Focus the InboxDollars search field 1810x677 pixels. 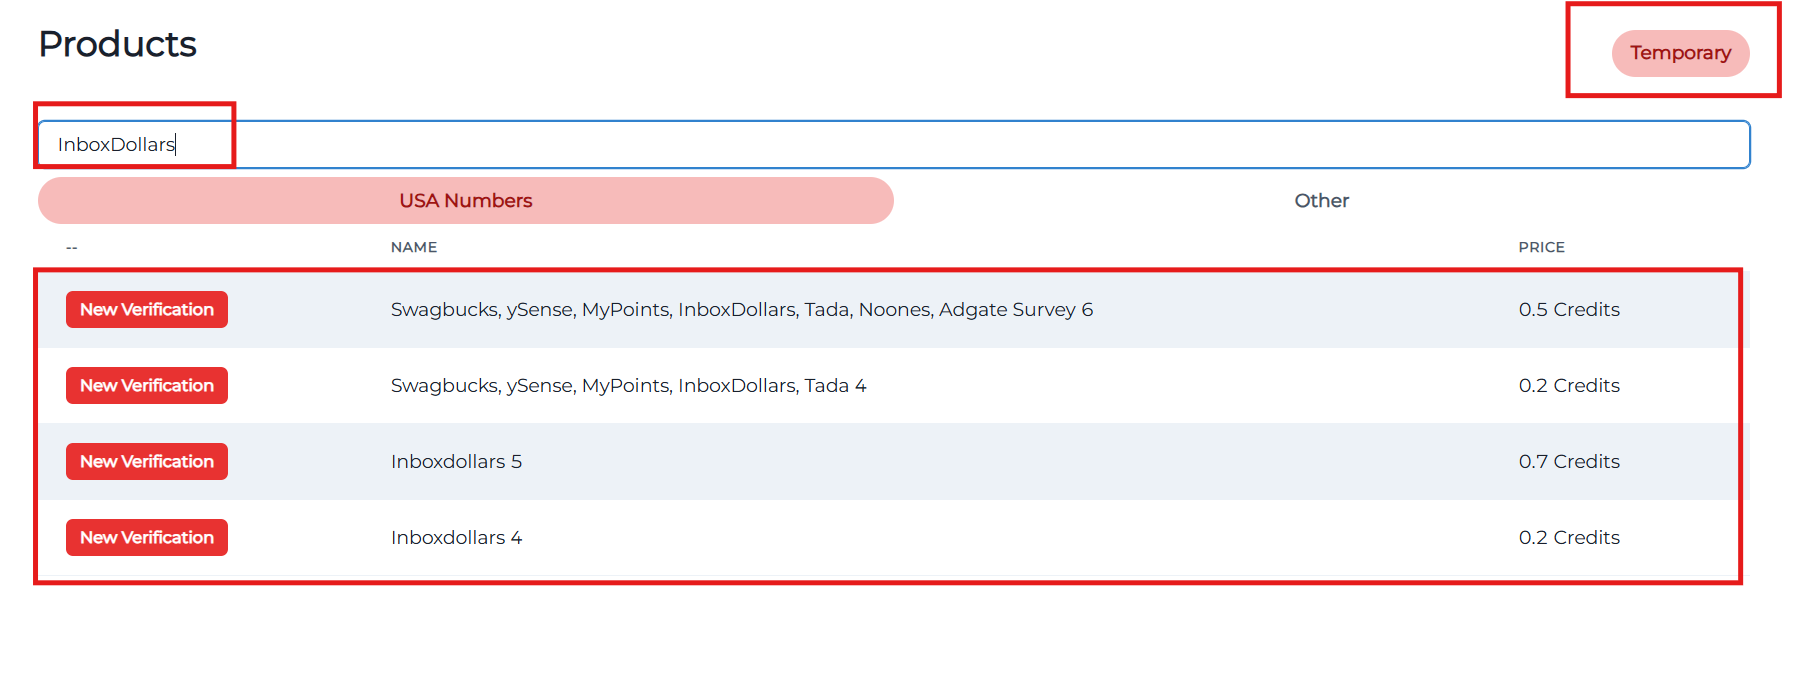click(x=893, y=145)
